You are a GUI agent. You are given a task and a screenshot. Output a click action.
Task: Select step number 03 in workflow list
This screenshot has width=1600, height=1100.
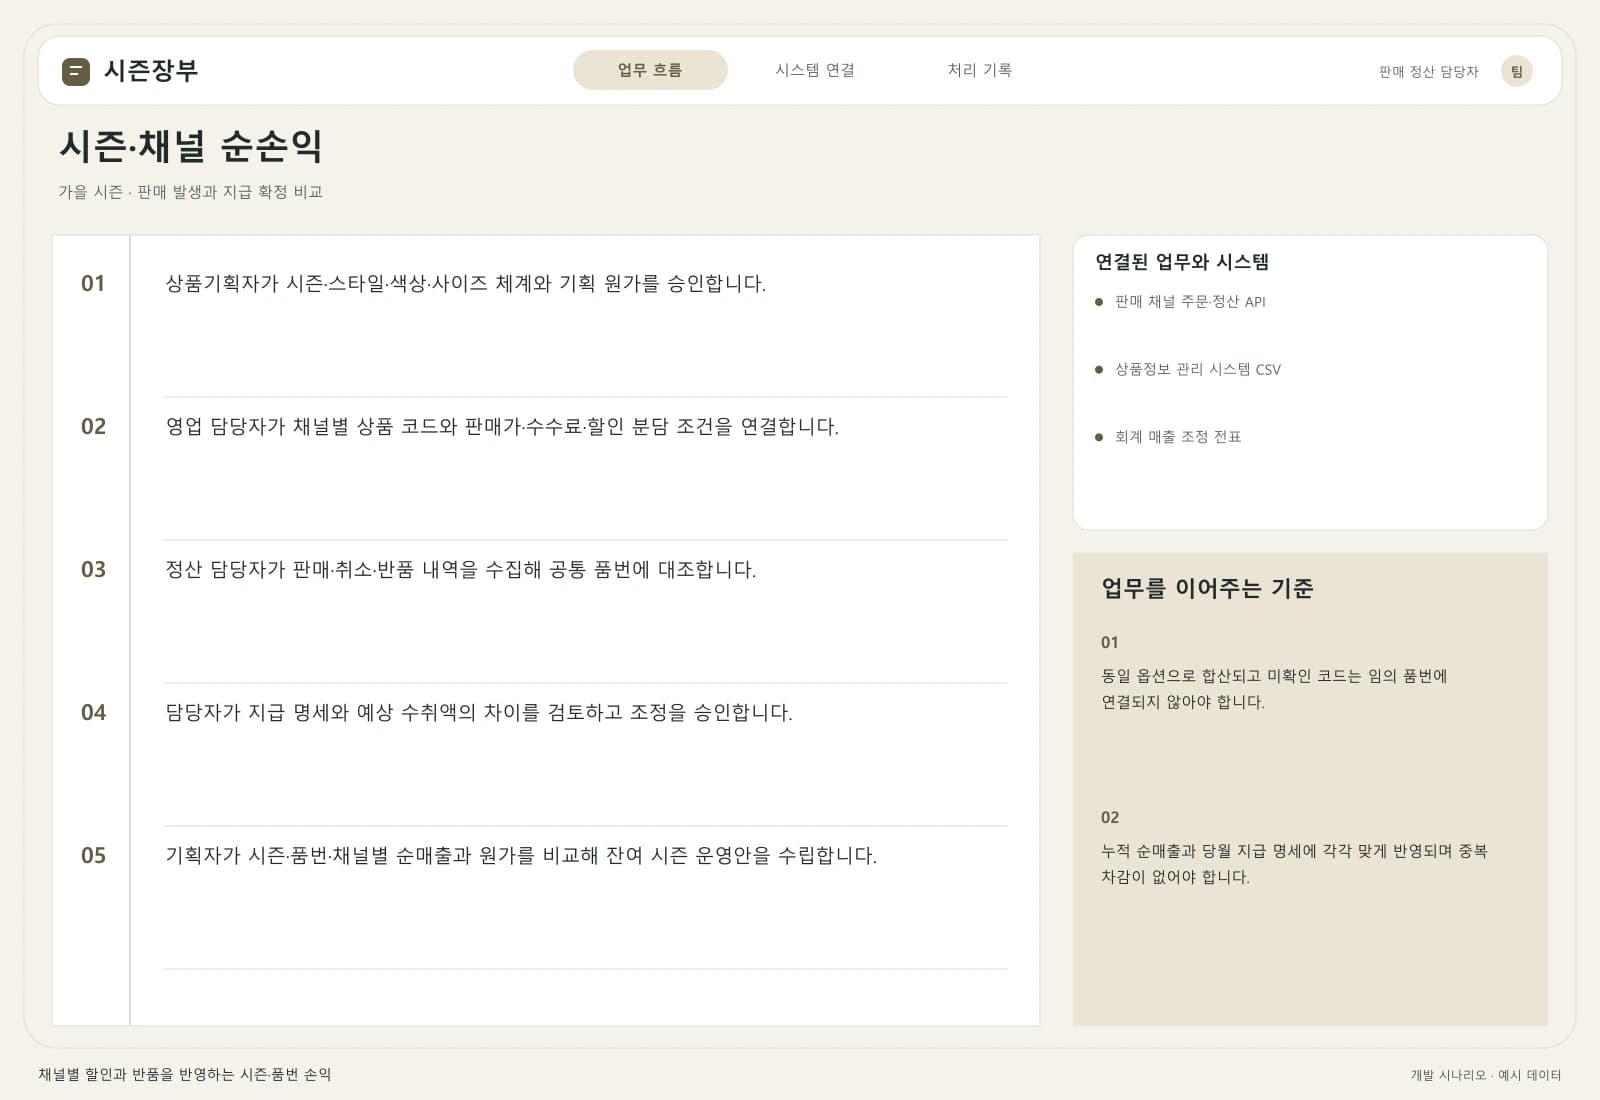(93, 570)
